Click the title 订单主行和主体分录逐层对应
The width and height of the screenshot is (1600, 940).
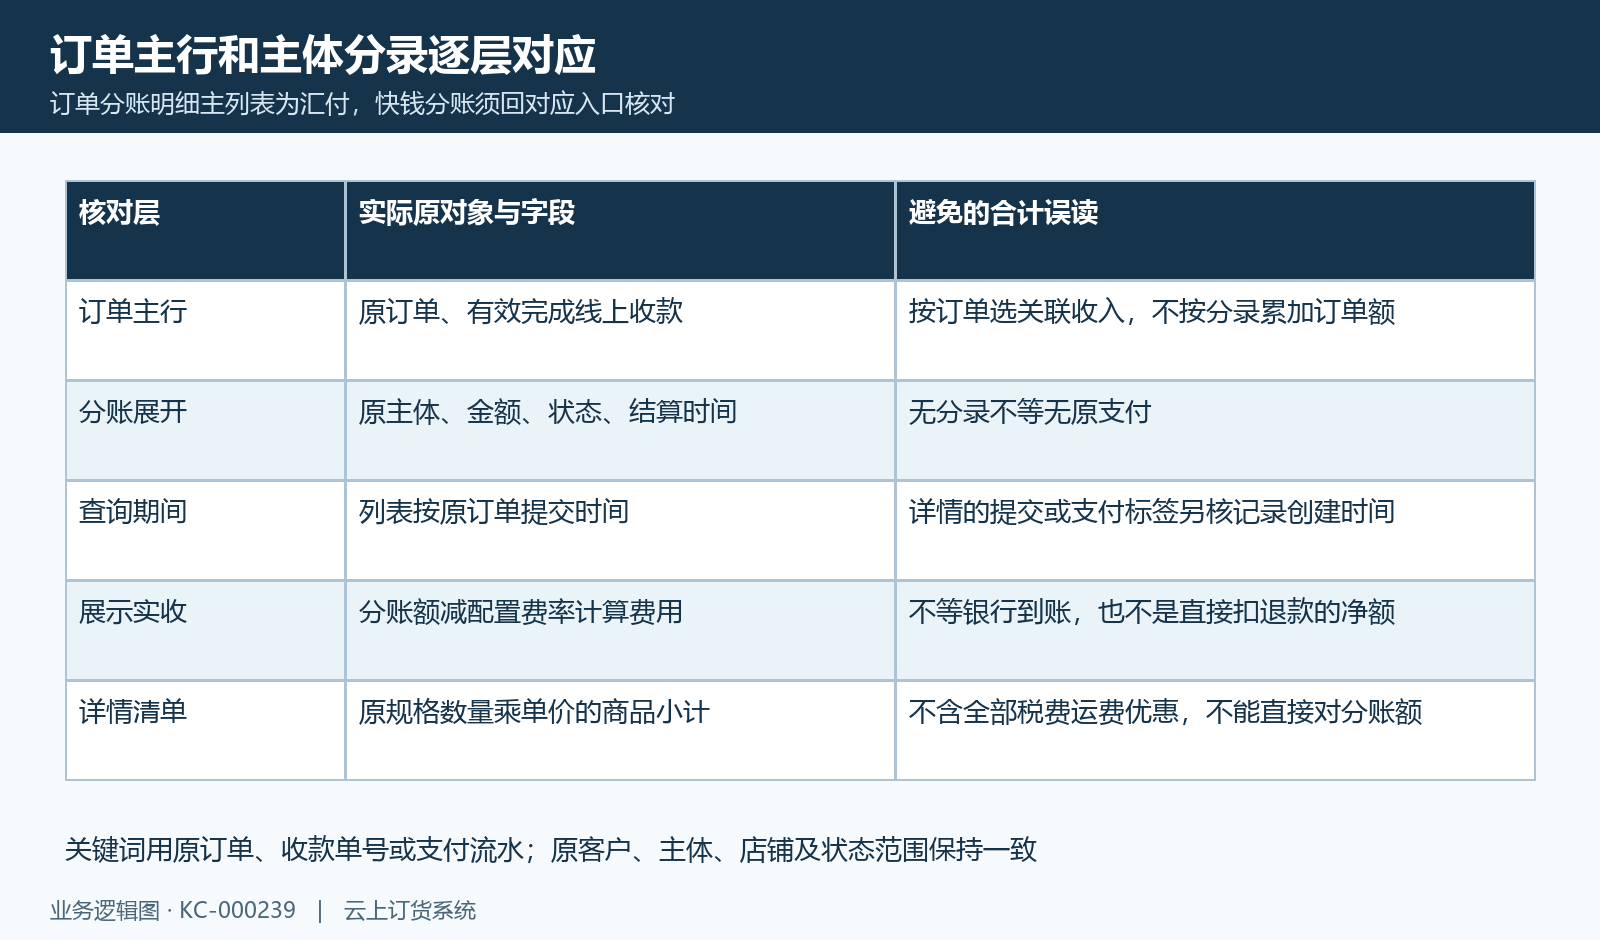coord(323,55)
